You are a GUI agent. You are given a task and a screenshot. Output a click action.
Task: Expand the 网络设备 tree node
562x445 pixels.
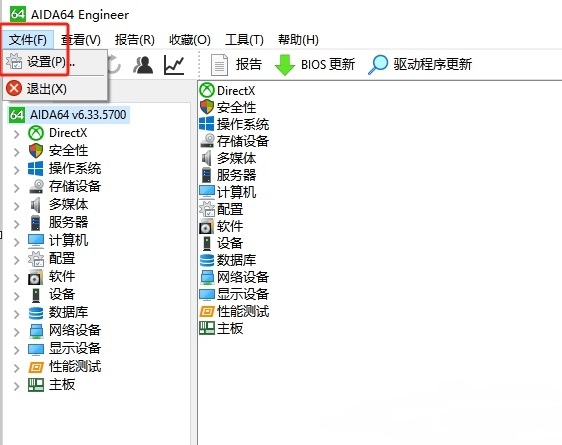click(x=16, y=332)
